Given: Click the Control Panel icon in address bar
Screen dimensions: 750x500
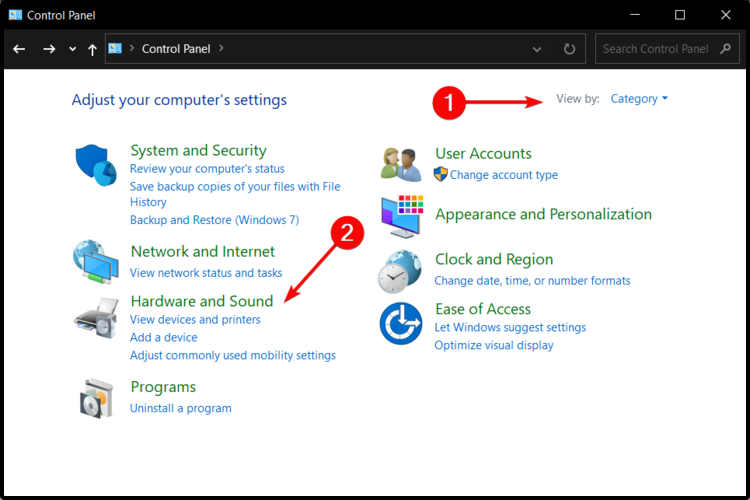Looking at the screenshot, I should [115, 48].
